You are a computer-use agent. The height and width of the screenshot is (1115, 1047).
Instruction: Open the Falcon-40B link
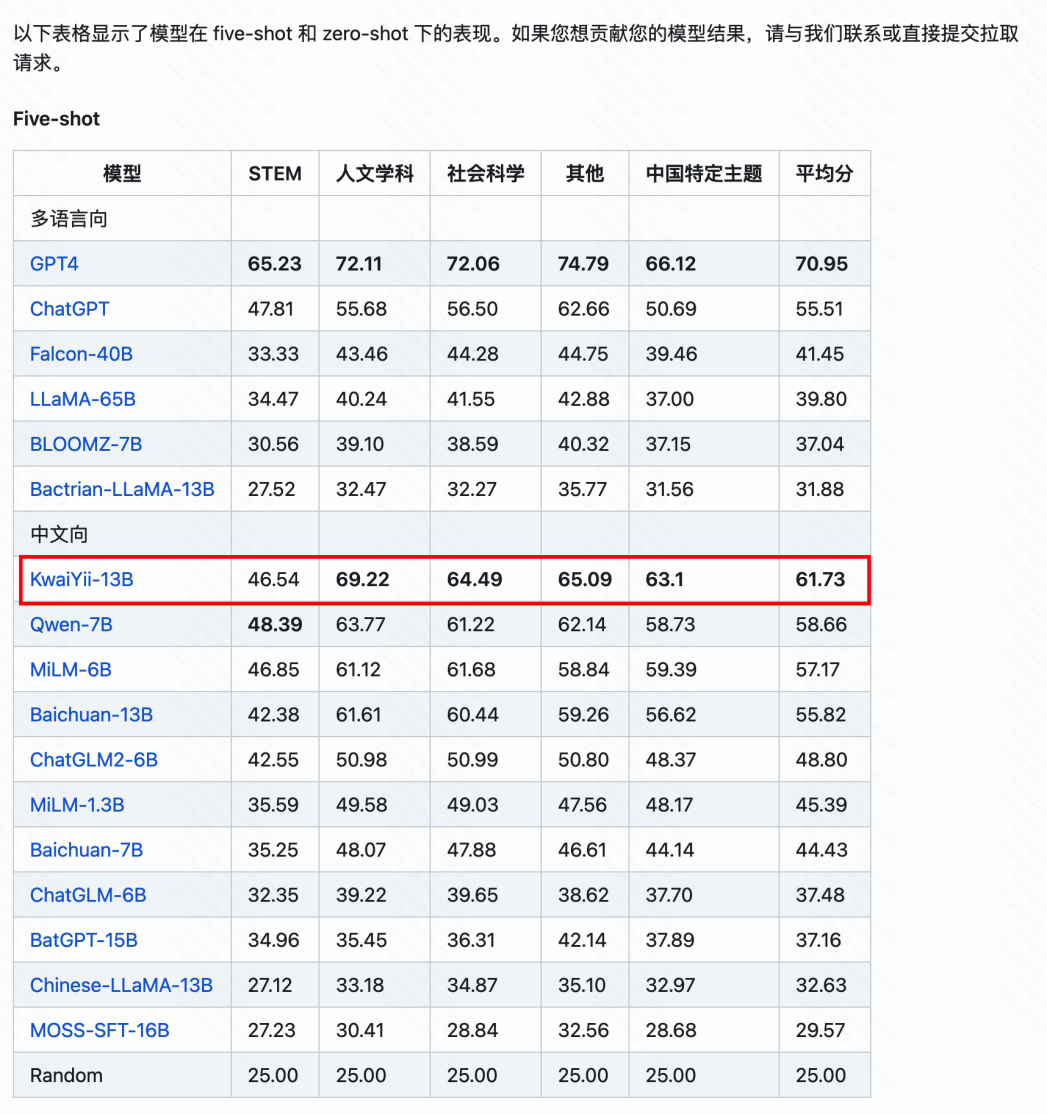pos(81,354)
